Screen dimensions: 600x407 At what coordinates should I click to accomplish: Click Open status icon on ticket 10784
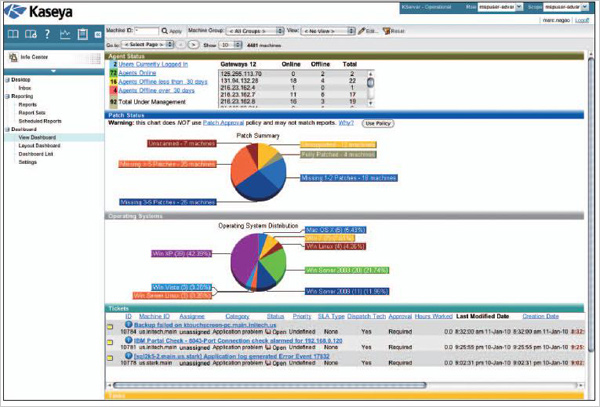(x=268, y=332)
